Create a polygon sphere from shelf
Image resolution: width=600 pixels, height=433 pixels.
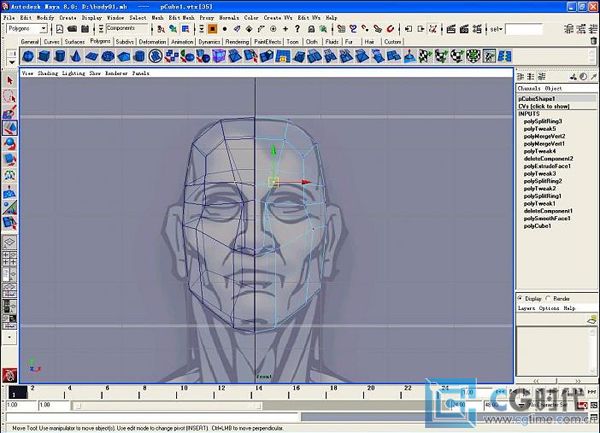[x=28, y=57]
